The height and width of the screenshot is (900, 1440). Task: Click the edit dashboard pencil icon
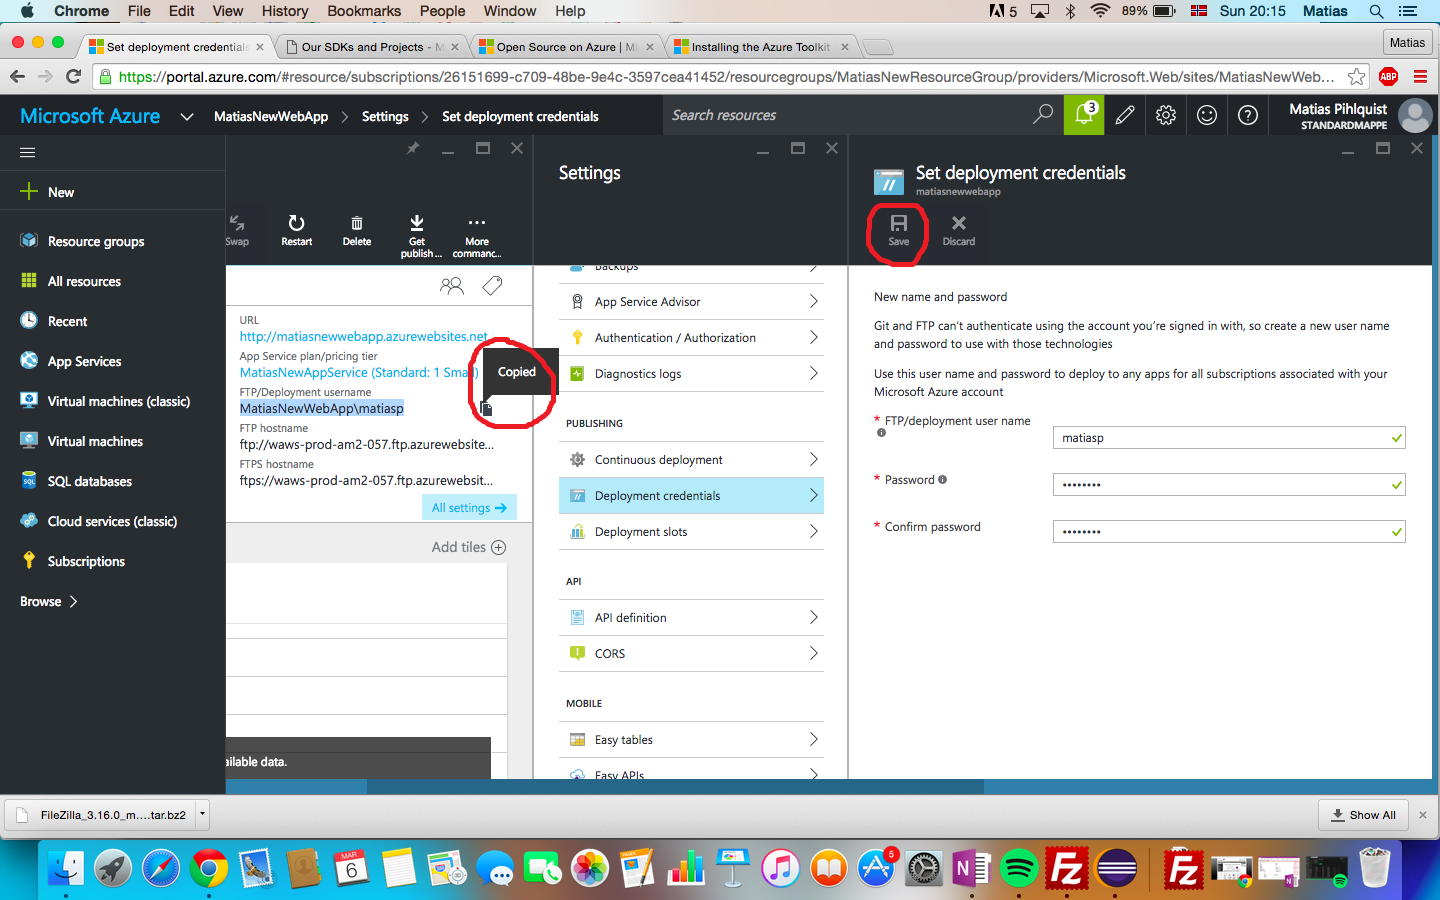pos(1125,115)
